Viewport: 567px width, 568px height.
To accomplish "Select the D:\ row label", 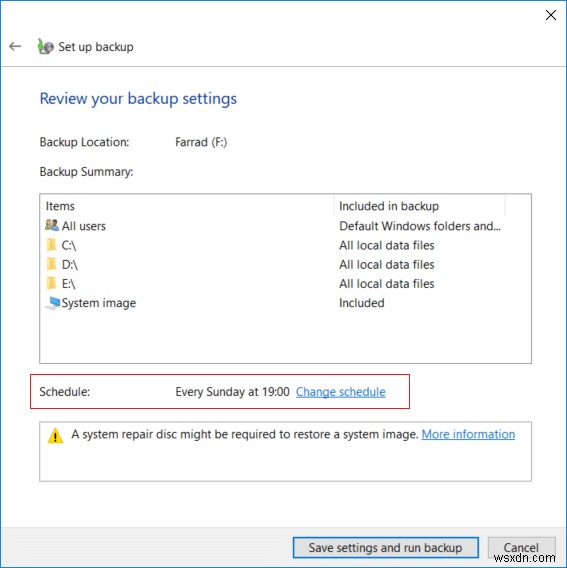I will (70, 265).
